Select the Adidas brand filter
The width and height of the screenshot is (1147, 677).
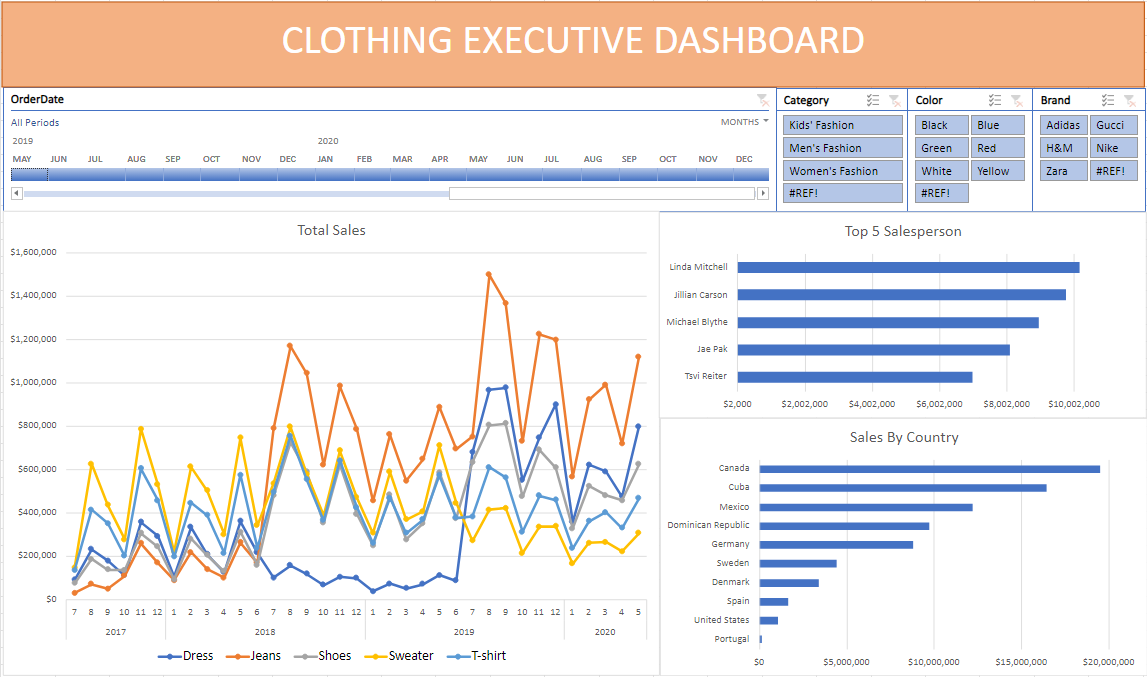[x=1064, y=125]
